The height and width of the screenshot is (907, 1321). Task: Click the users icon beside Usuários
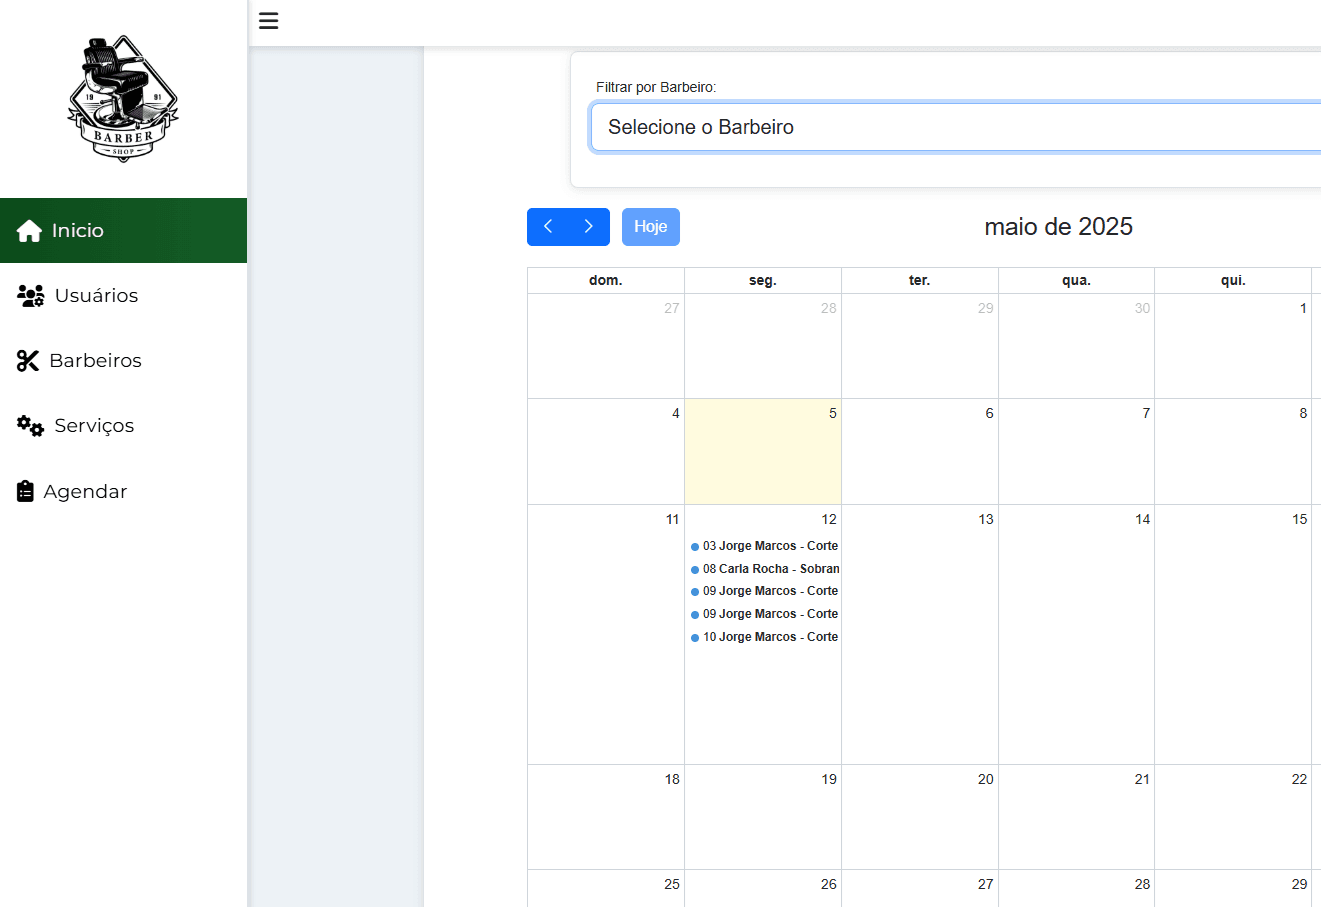31,295
